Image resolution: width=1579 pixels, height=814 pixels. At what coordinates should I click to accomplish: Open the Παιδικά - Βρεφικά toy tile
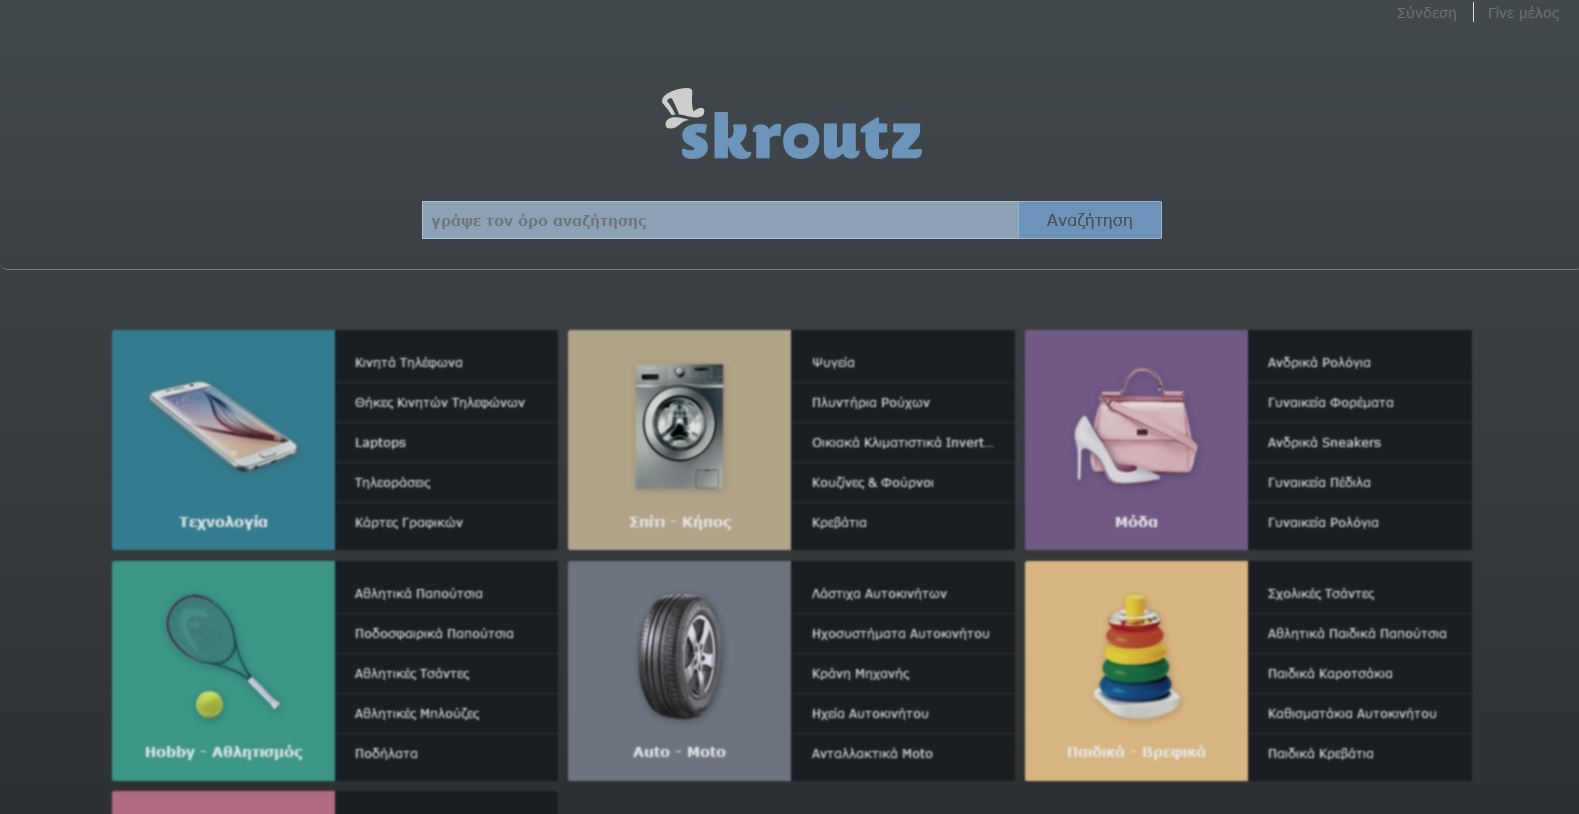pos(1136,670)
